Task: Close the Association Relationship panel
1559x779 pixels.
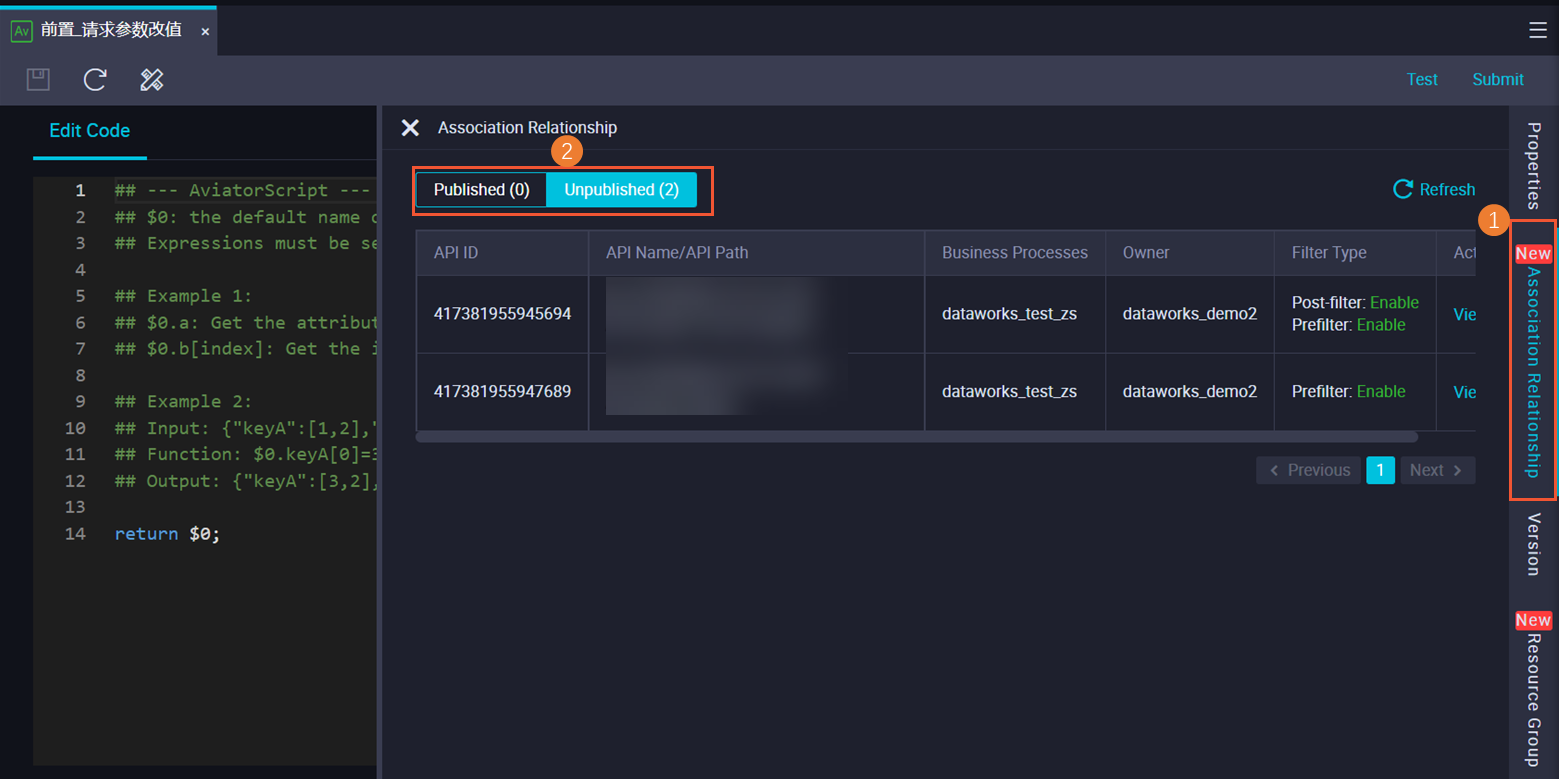Action: (410, 128)
